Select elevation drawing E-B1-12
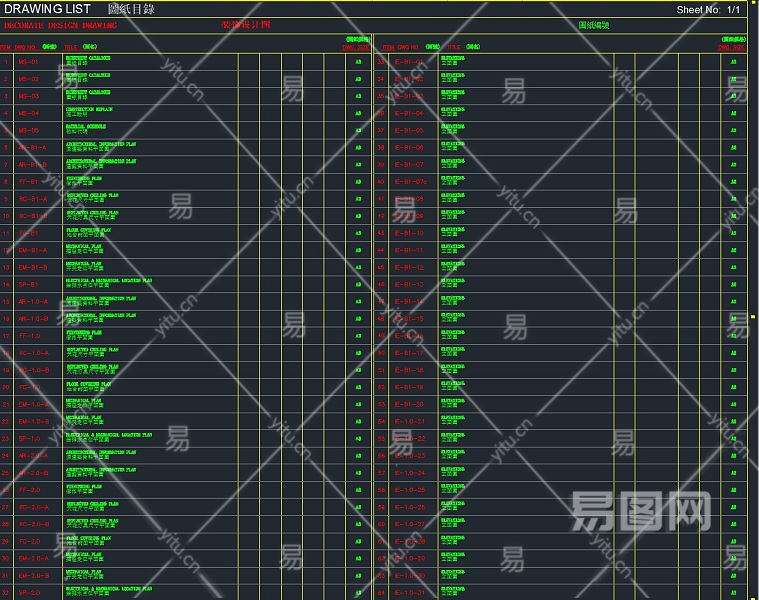 tap(409, 267)
